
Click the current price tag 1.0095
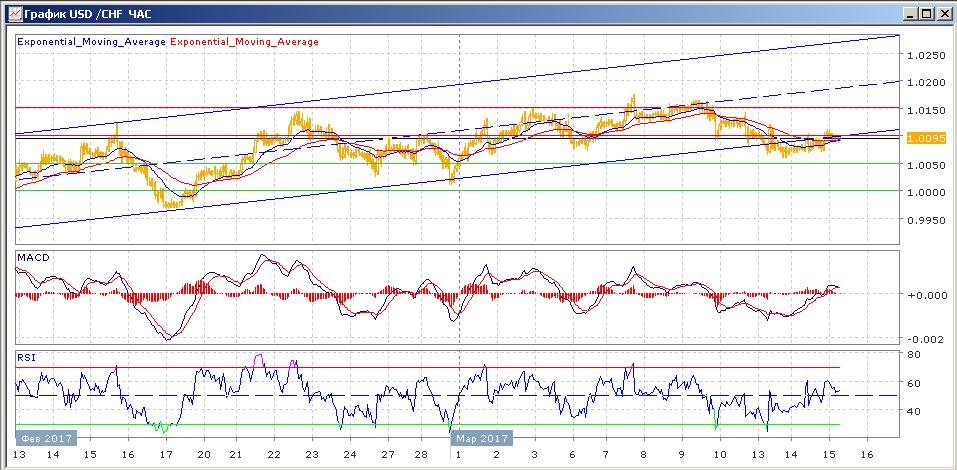coord(926,139)
